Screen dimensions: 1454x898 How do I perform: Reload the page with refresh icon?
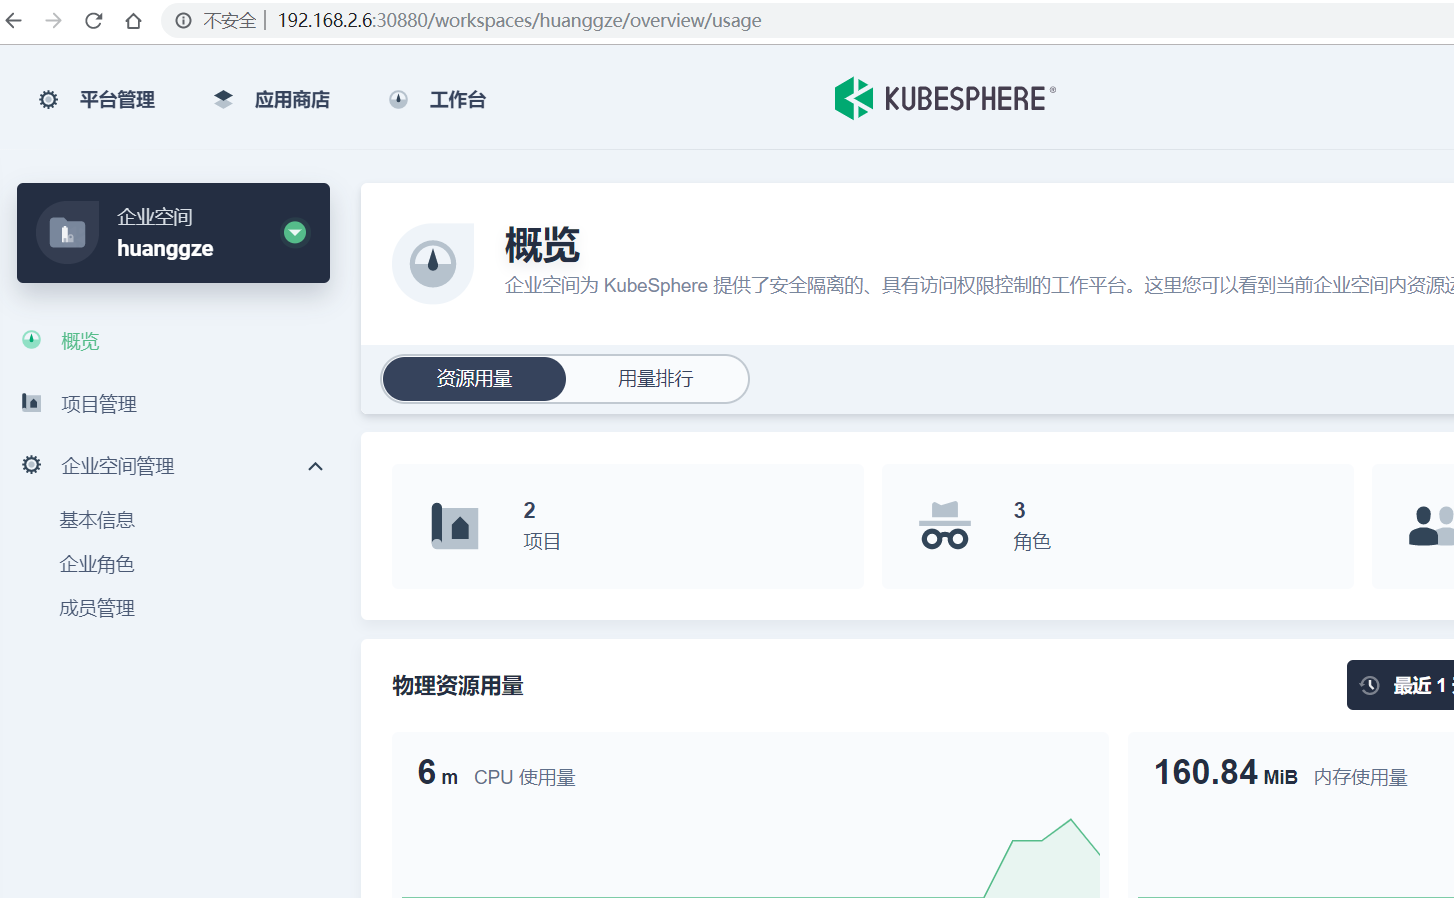click(x=93, y=20)
